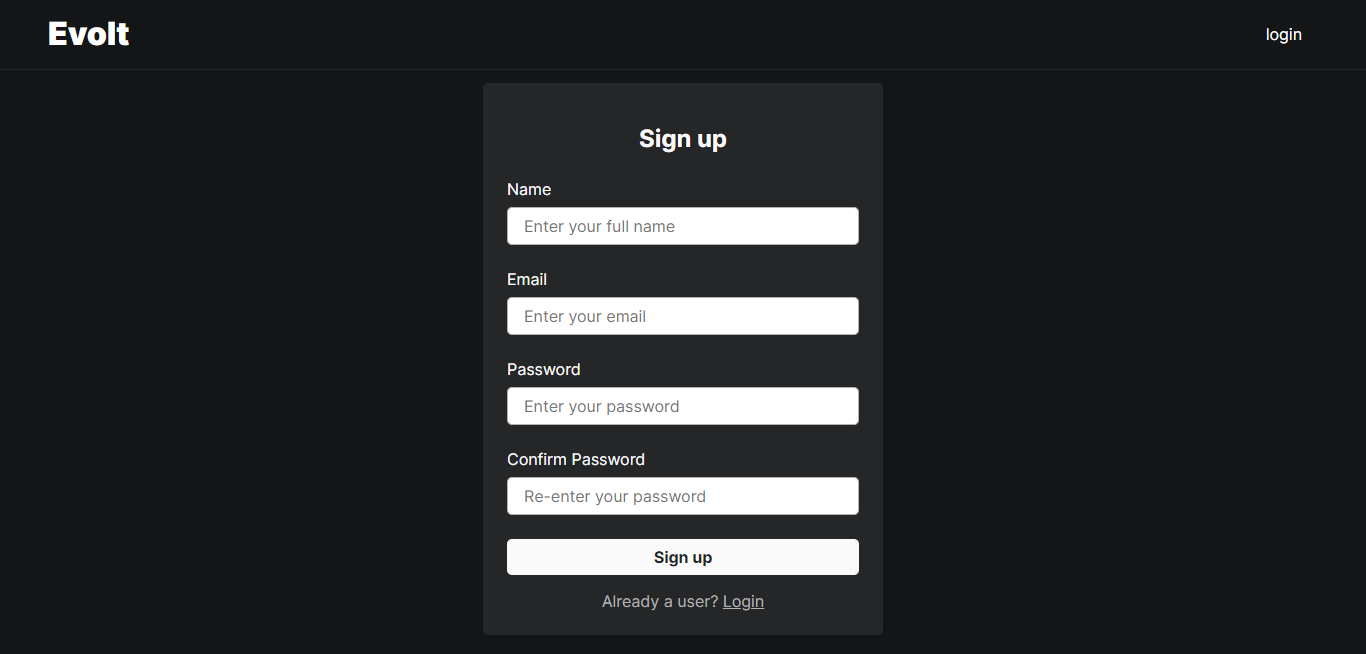Click the Name label above its field

point(529,189)
